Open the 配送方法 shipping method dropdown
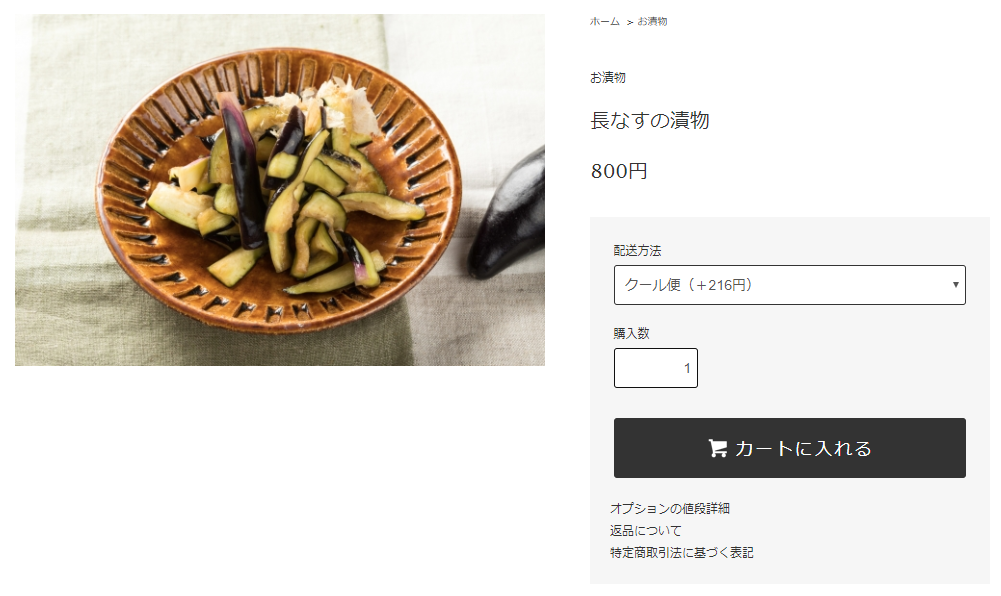Image resolution: width=1001 pixels, height=596 pixels. coord(790,285)
